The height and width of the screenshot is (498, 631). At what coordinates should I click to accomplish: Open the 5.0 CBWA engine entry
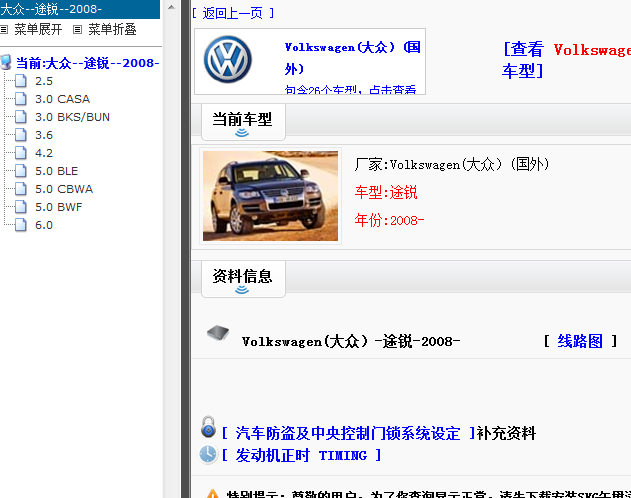pyautogui.click(x=64, y=189)
